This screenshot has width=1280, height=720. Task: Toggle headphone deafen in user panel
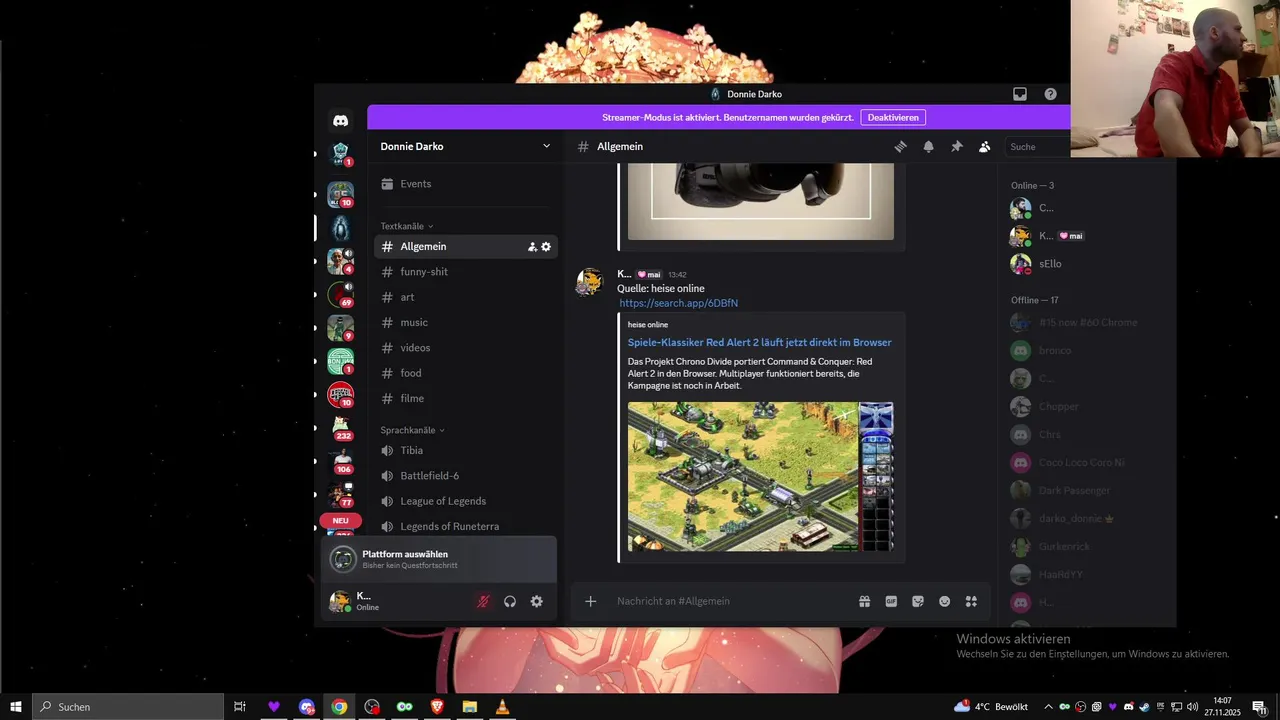coord(510,601)
